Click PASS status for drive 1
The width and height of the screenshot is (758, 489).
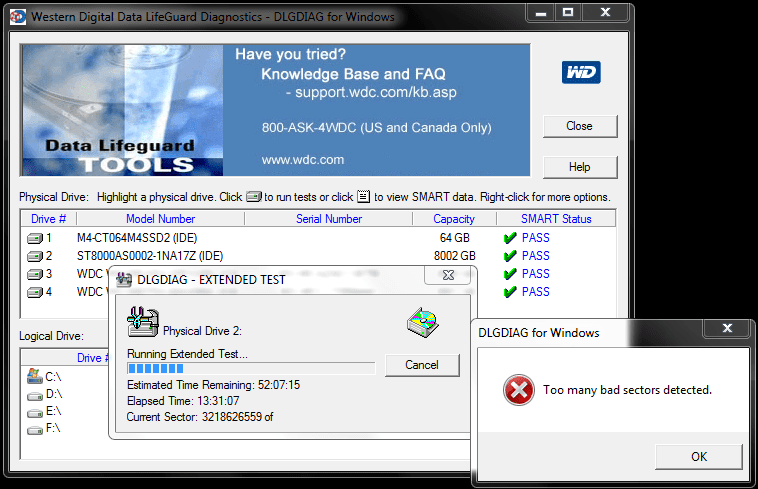(x=536, y=238)
